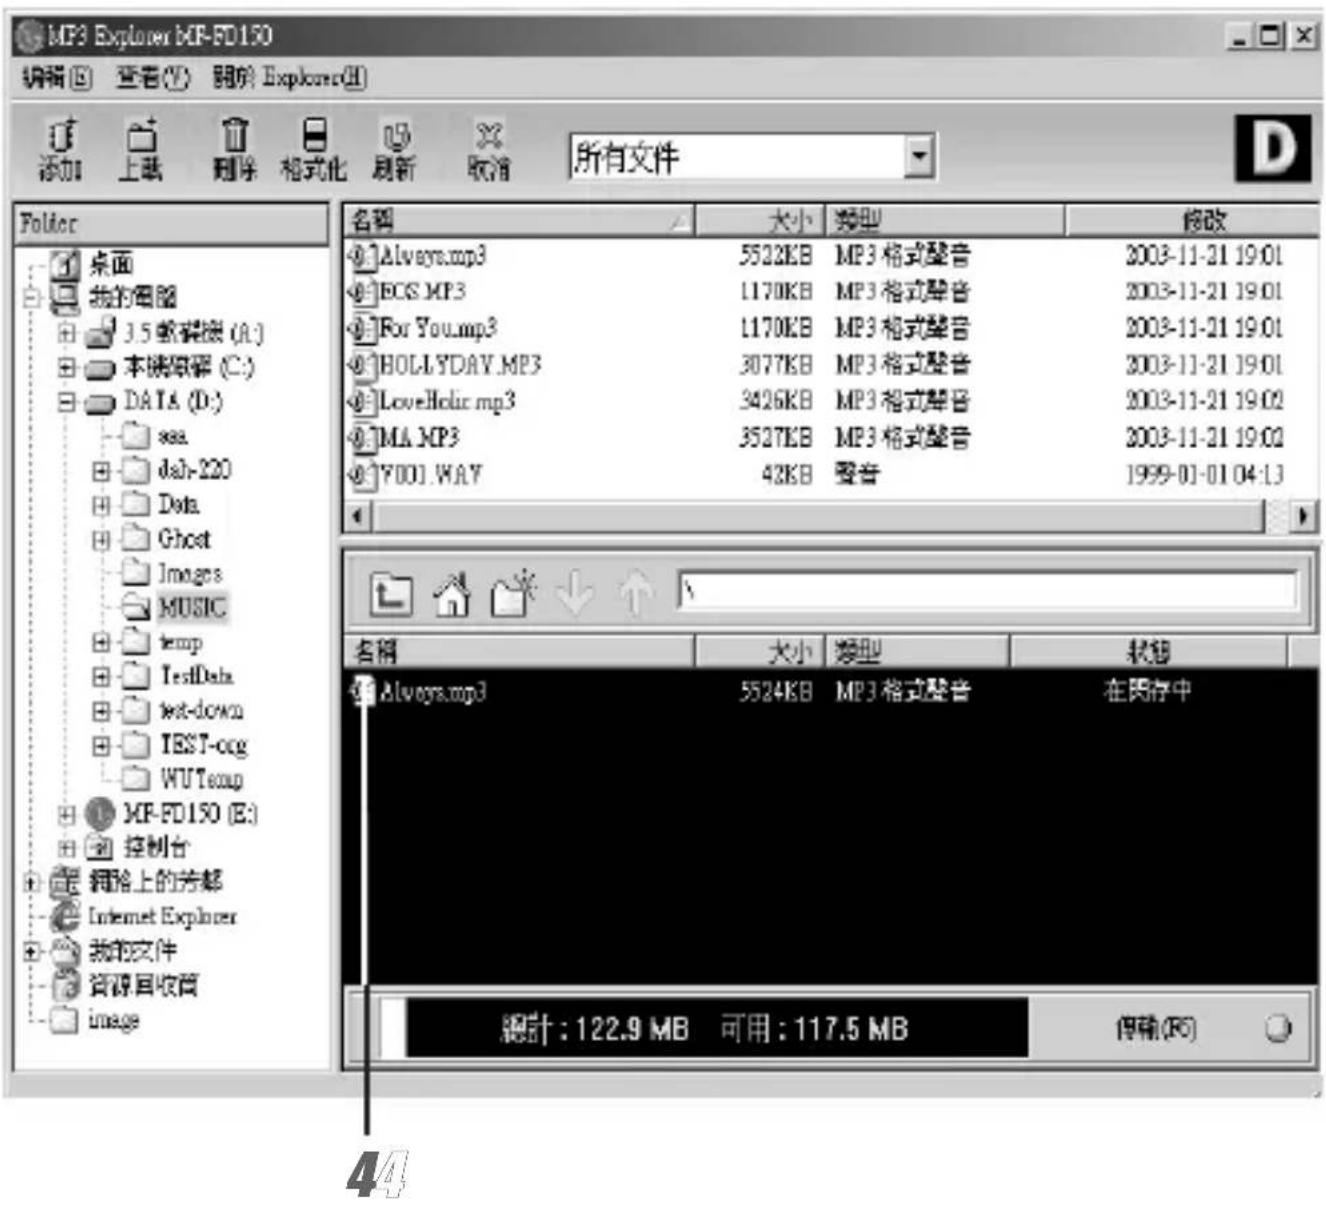
Task: Click the 刪除 (Delete) trash icon
Action: pos(234,150)
